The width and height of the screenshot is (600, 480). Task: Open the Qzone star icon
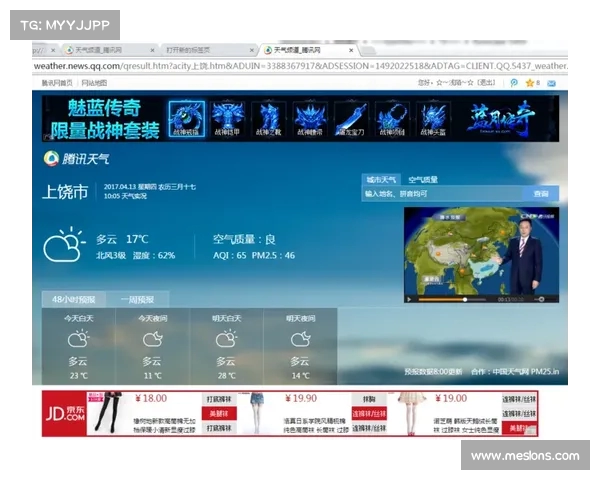pos(530,83)
